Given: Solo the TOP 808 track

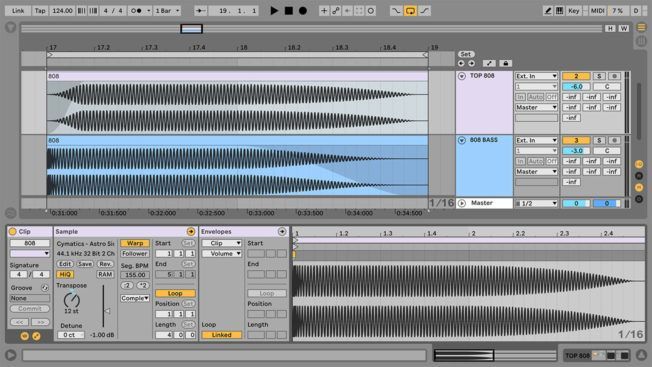Looking at the screenshot, I should point(599,76).
